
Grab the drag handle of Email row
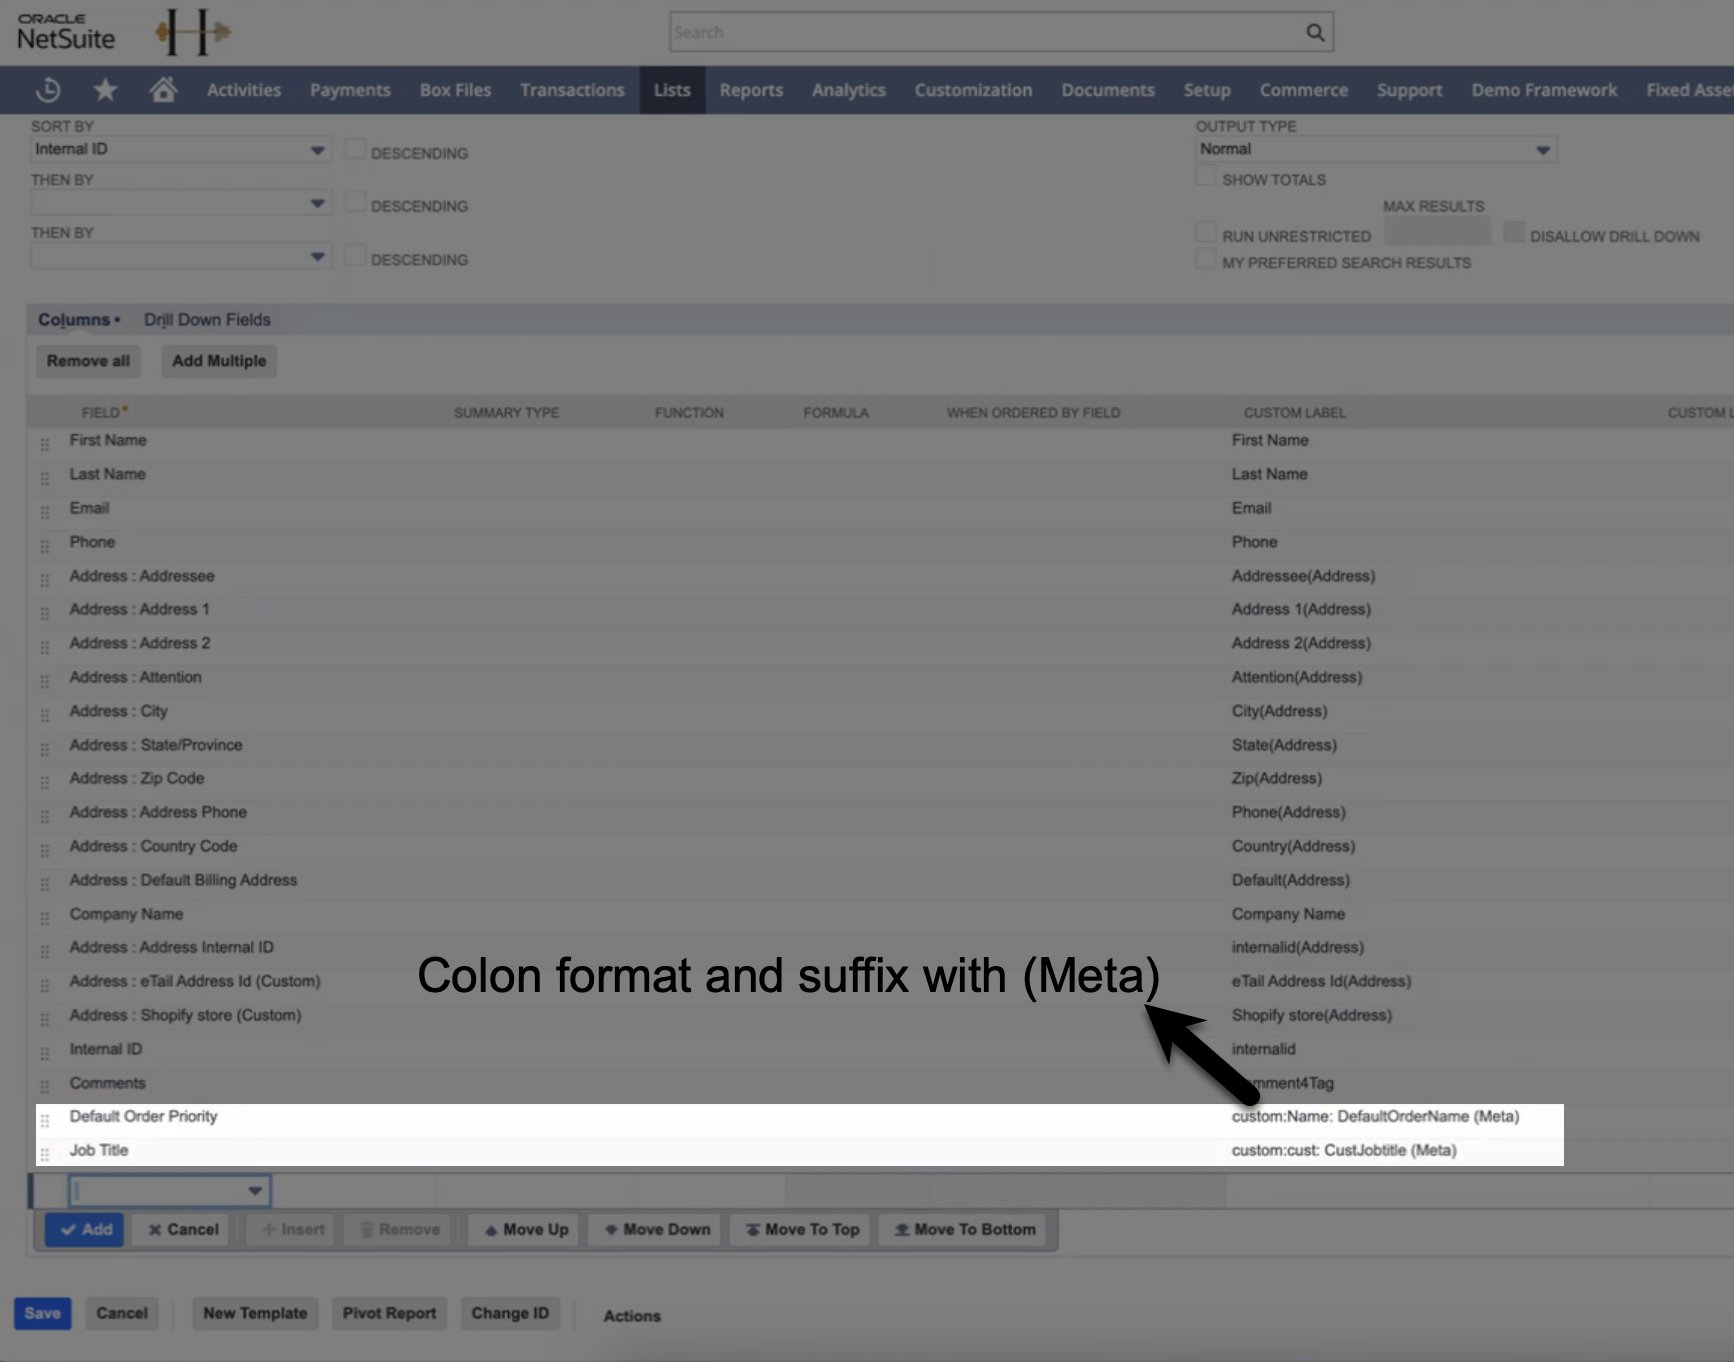[45, 512]
